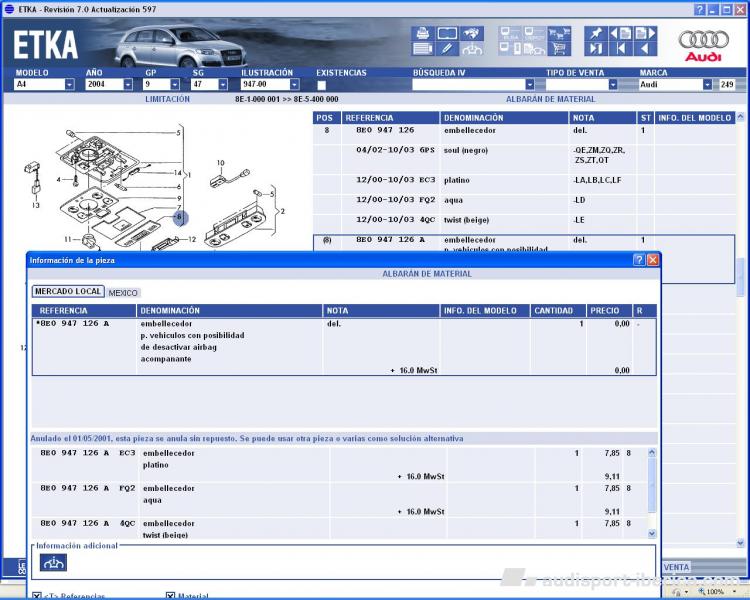Click the greyed vehicle info icon in the toolbar
The height and width of the screenshot is (600, 750).
click(x=472, y=49)
